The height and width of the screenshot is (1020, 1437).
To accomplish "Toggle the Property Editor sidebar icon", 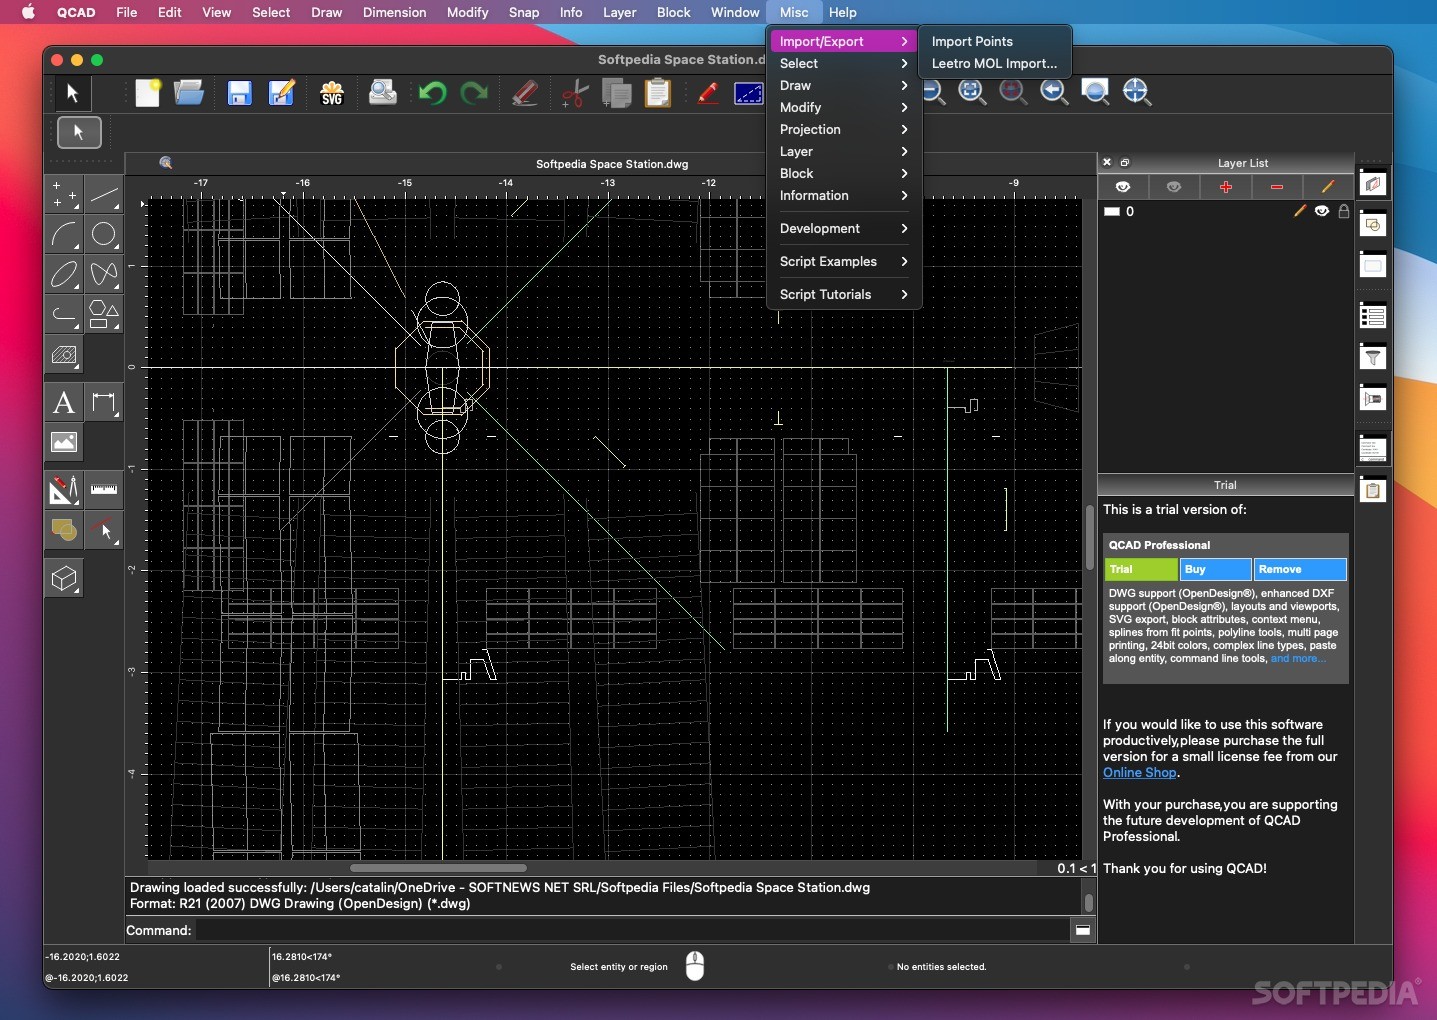I will [x=1373, y=316].
